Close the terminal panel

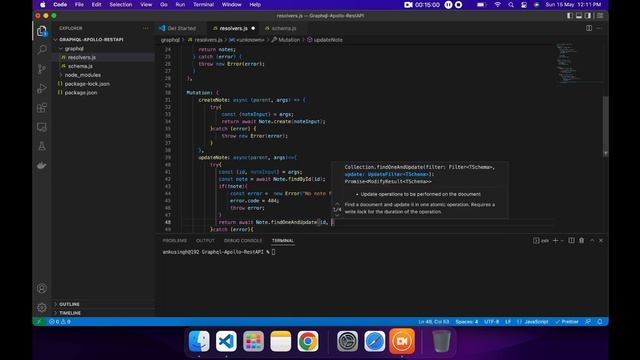pyautogui.click(x=601, y=240)
